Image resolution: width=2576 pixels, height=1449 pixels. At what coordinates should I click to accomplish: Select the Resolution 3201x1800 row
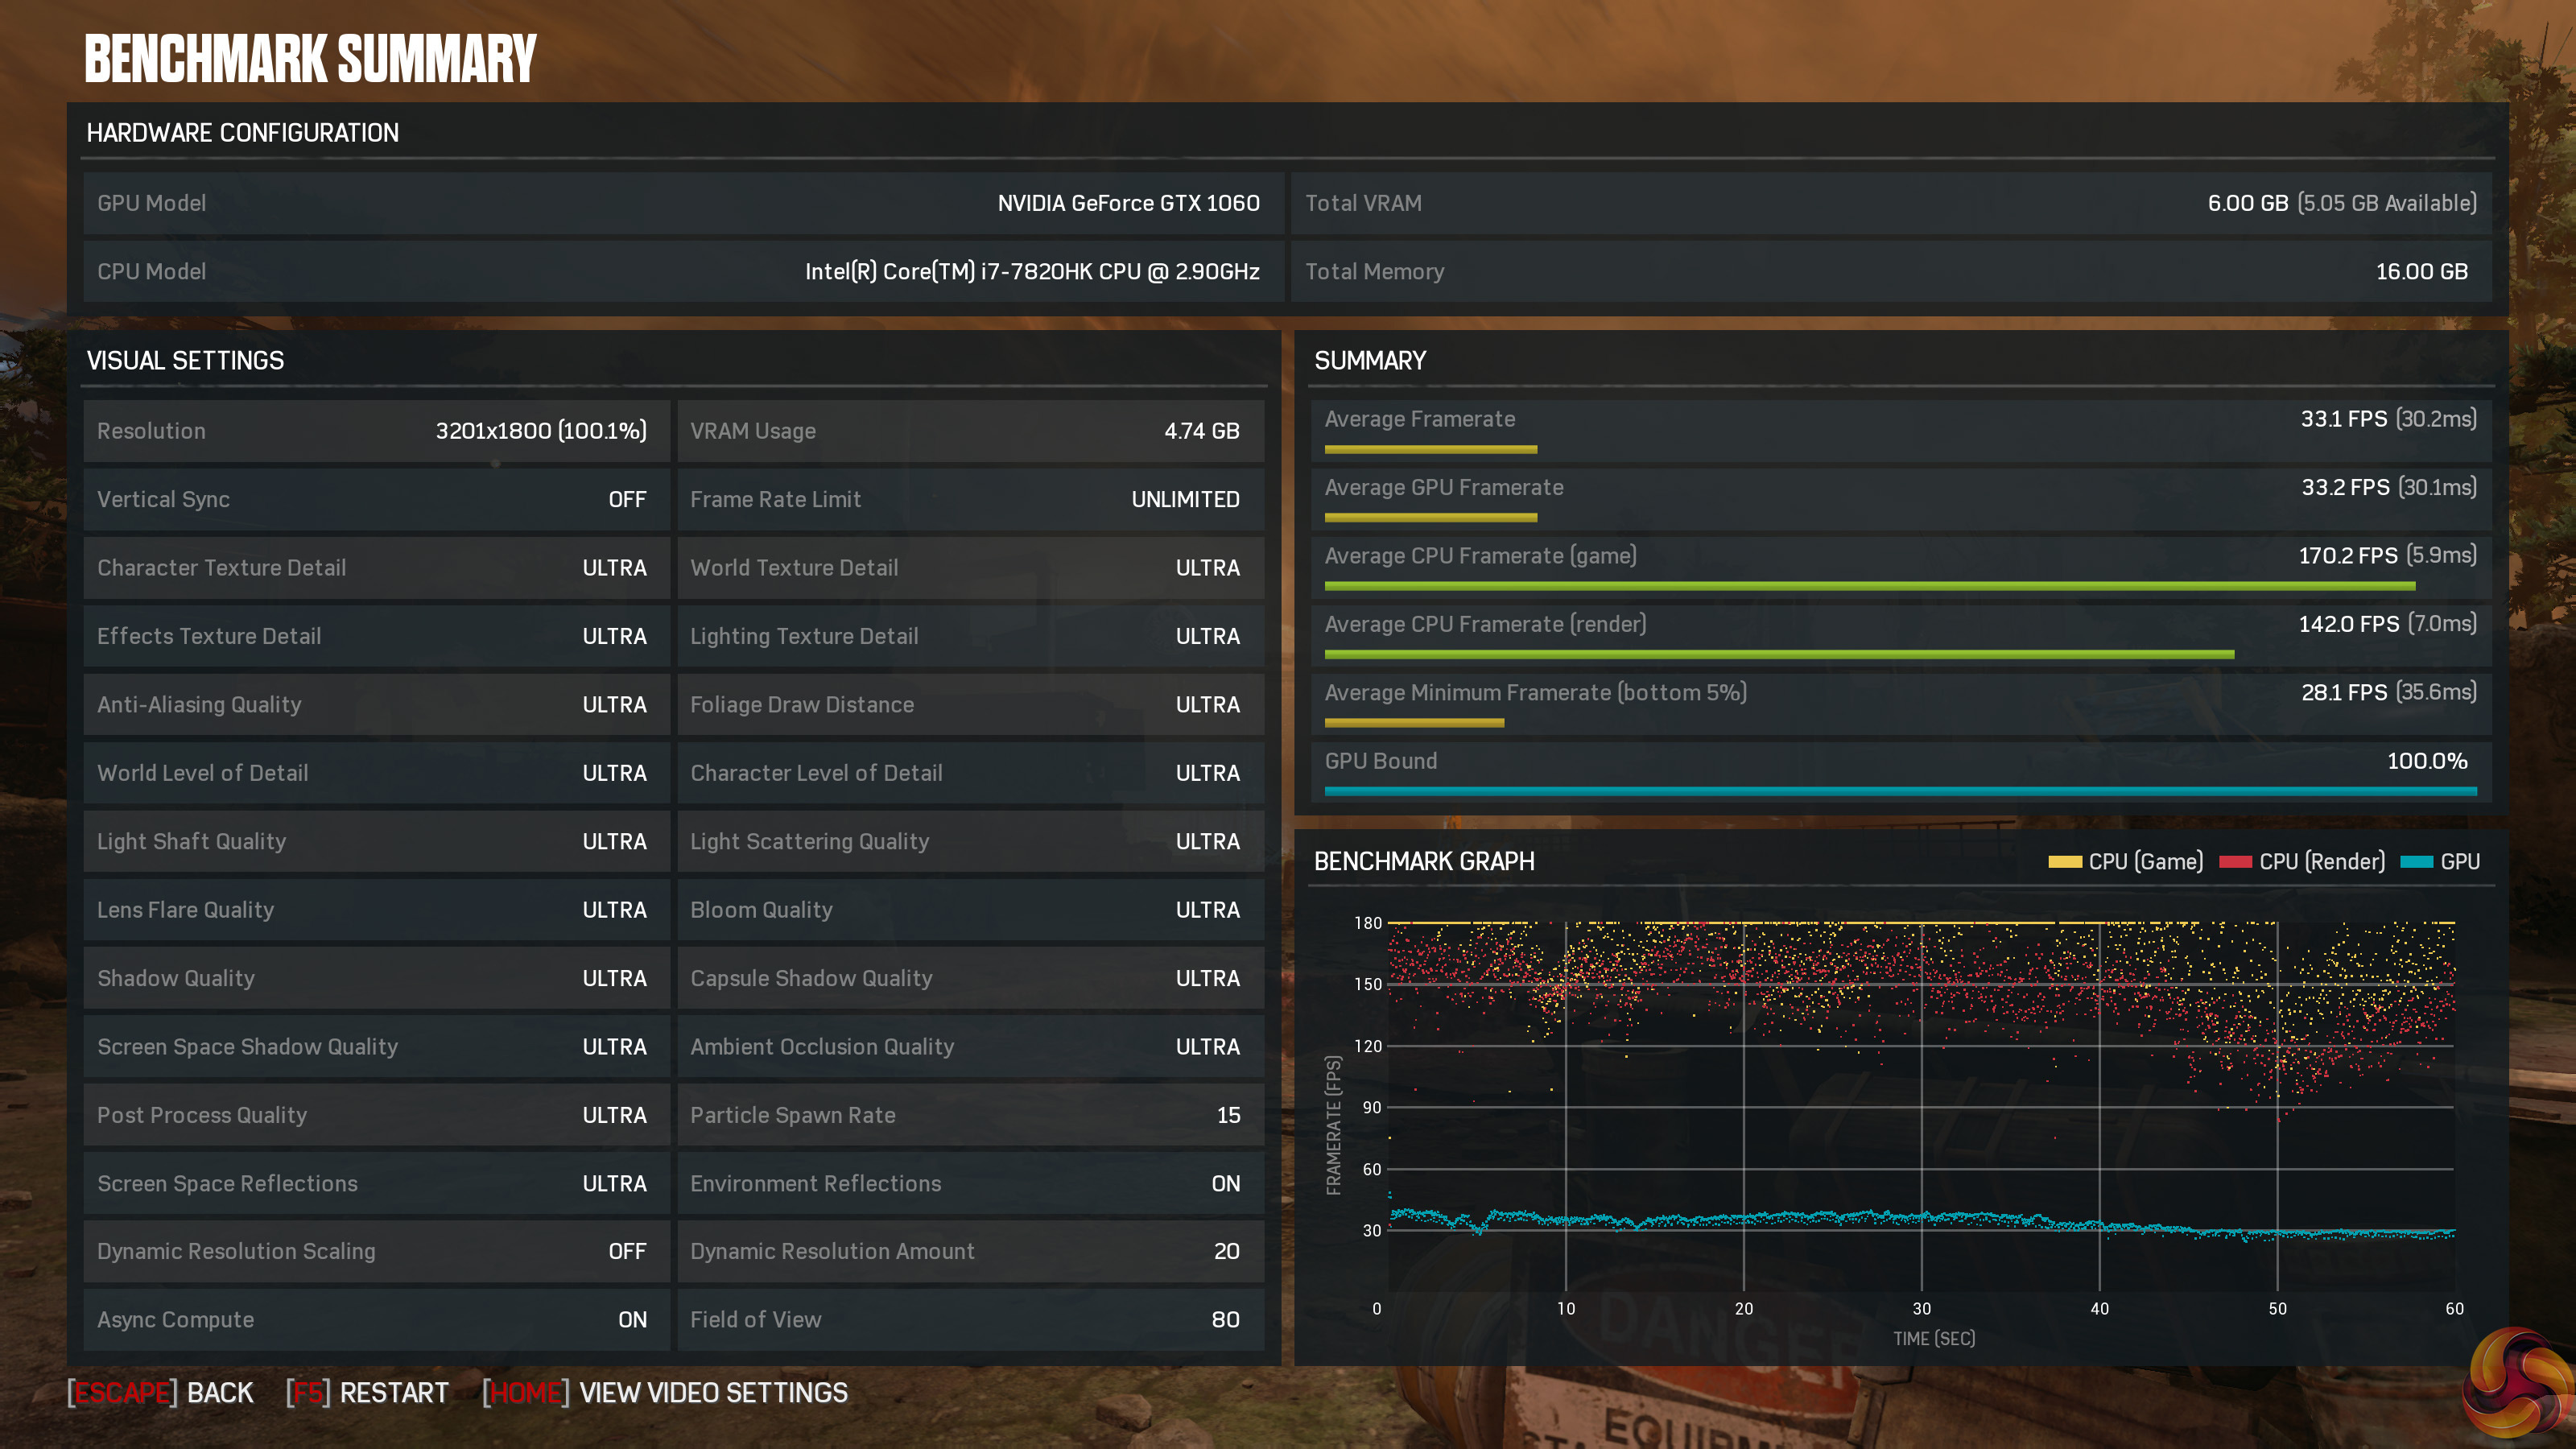click(375, 431)
